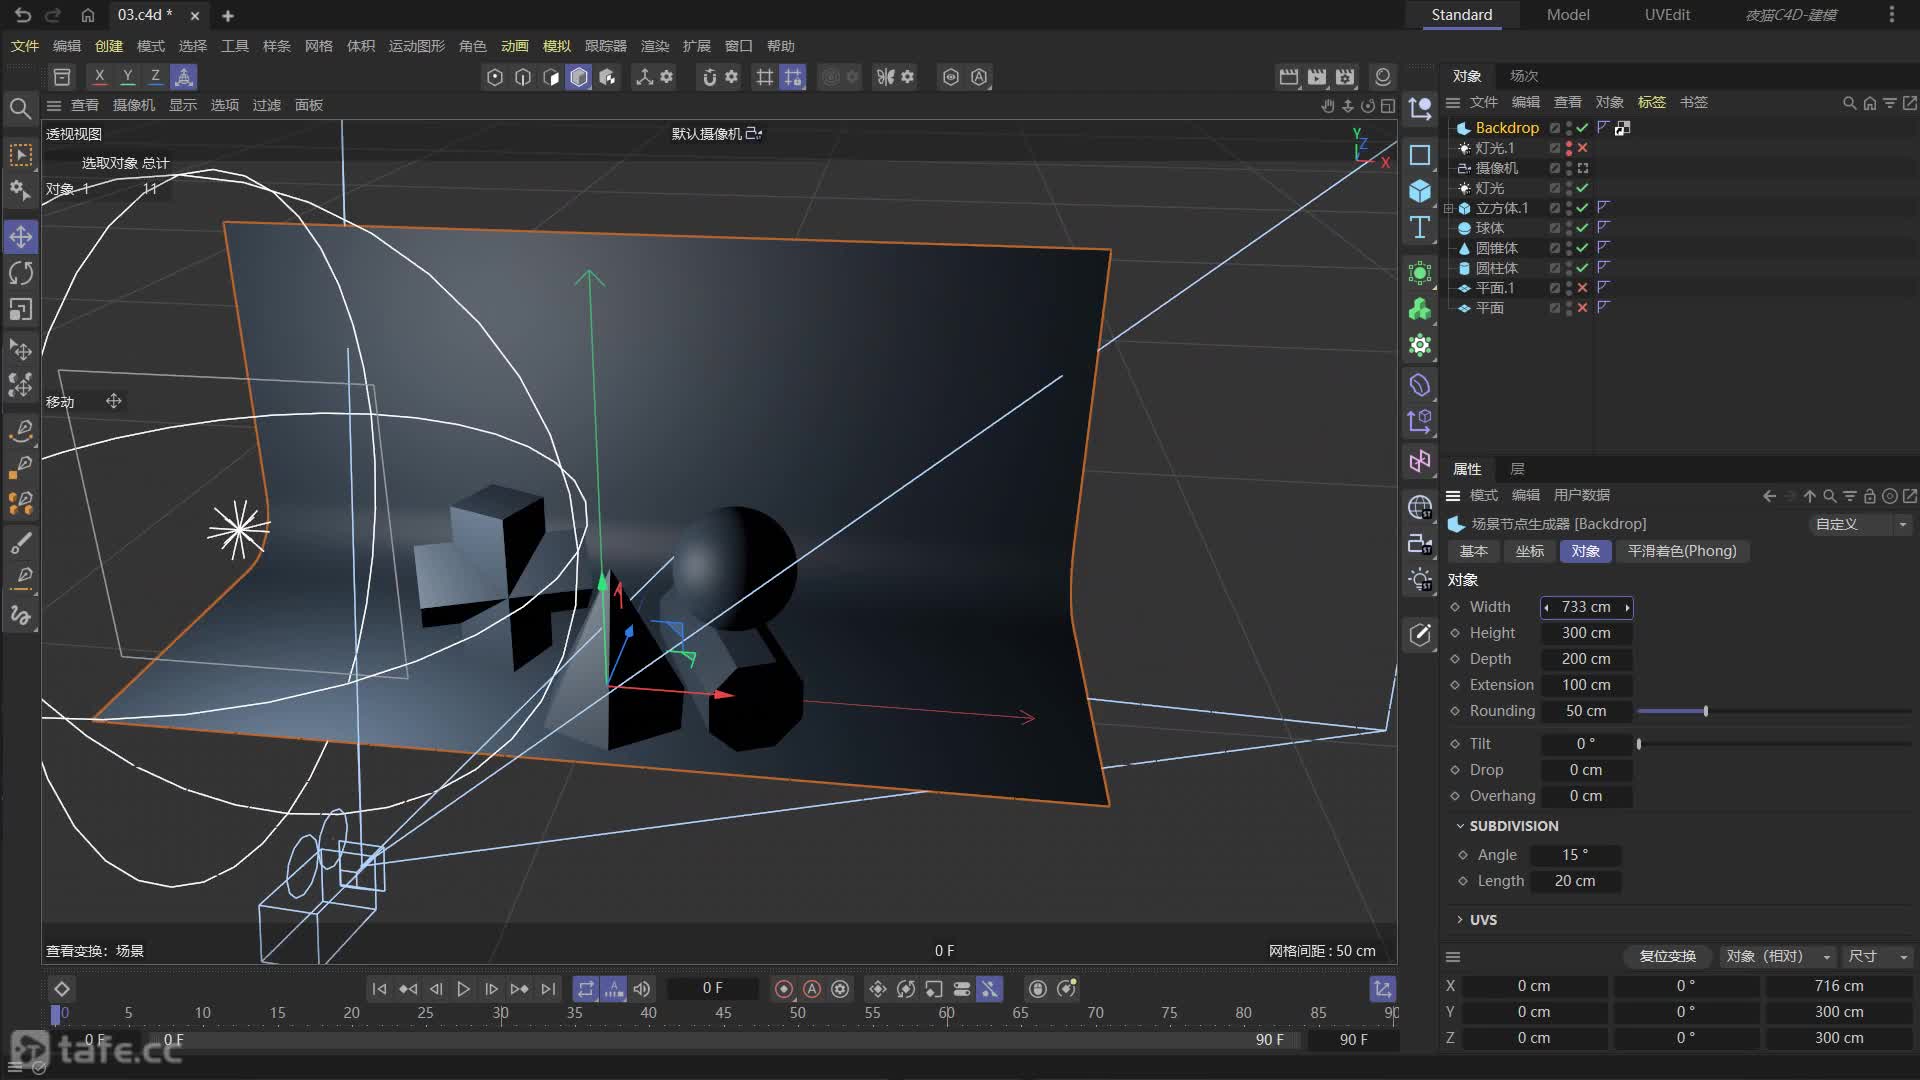Viewport: 1920px width, 1080px height.
Task: Toggle Z axis lock
Action: pos(155,77)
